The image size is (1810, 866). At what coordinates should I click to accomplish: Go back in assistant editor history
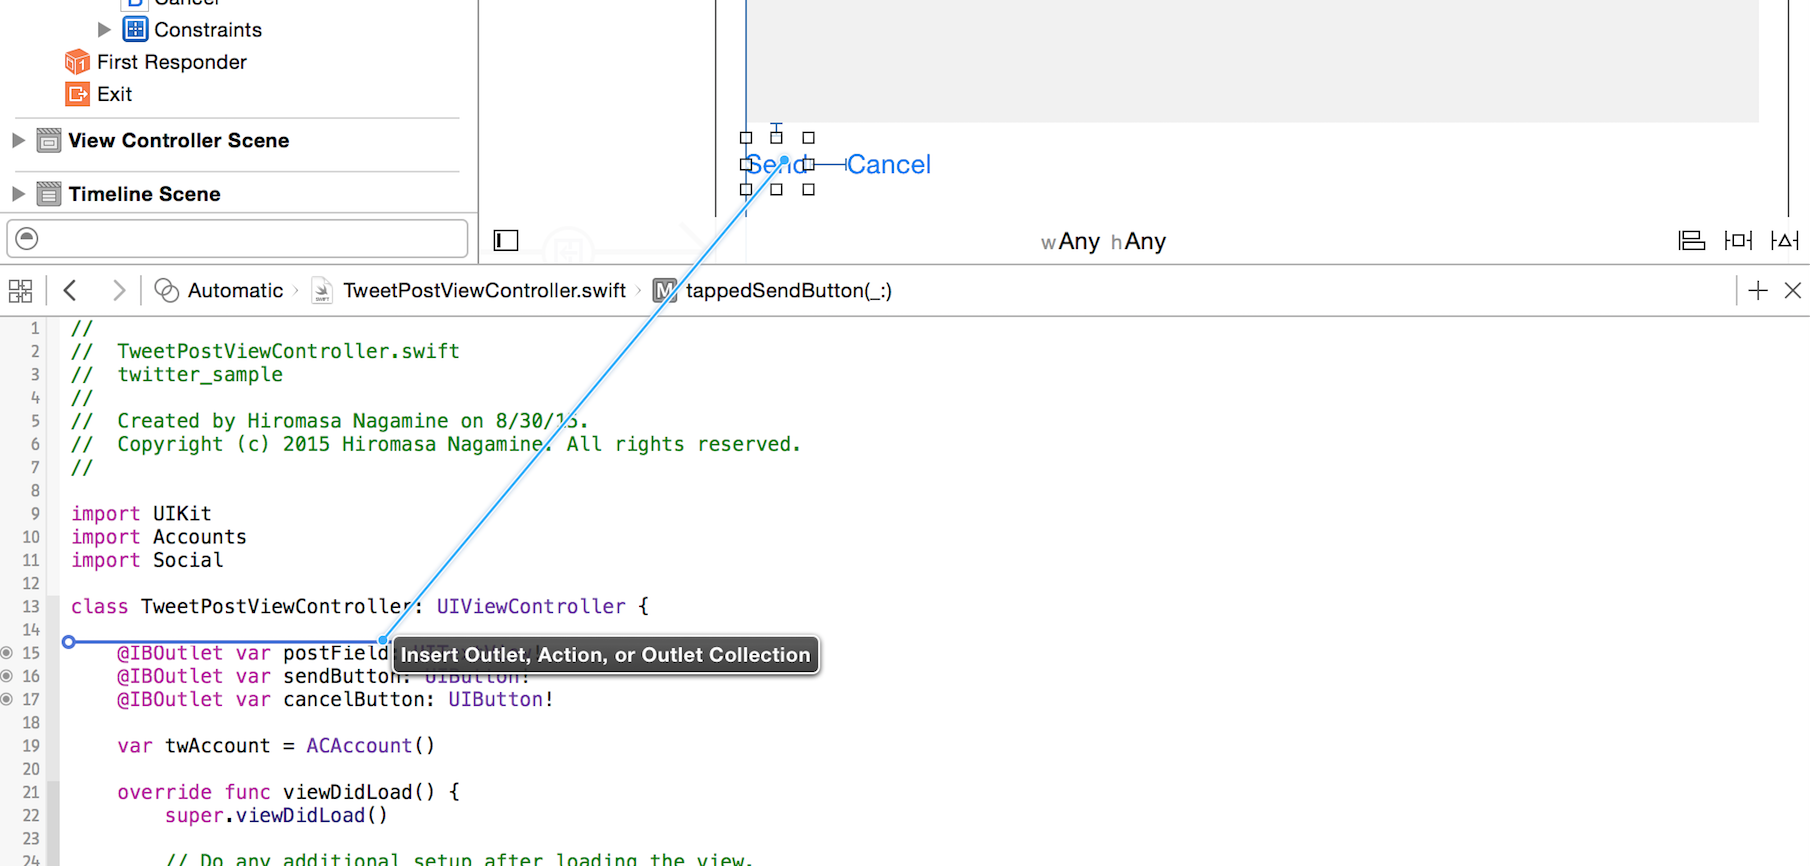click(x=70, y=290)
